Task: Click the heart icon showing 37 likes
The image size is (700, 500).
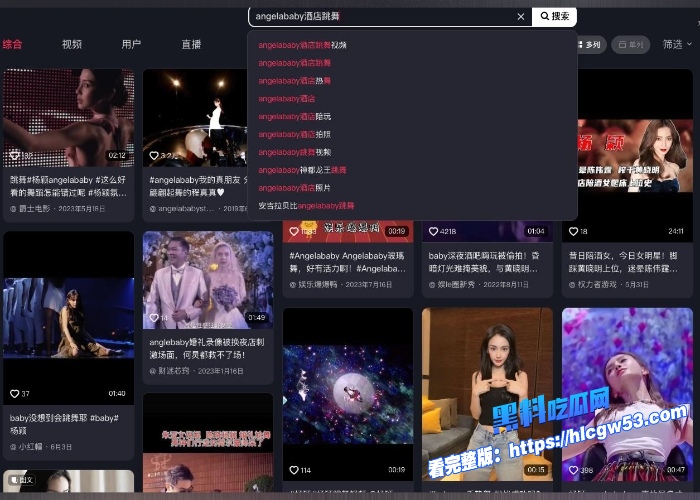Action: click(14, 394)
